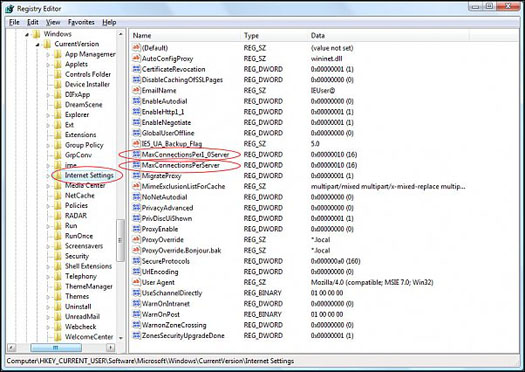This screenshot has height=372, width=525.
Task: Expand the Shell Extensions key arrow
Action: click(x=48, y=267)
